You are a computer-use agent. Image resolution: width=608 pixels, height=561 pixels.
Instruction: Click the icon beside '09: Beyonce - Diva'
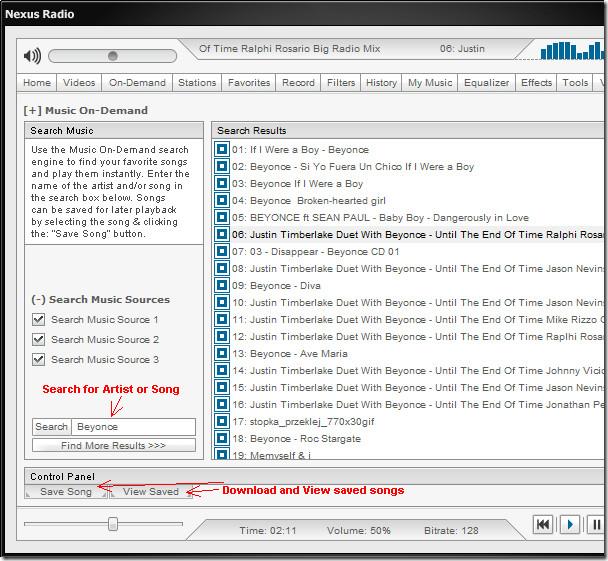222,285
